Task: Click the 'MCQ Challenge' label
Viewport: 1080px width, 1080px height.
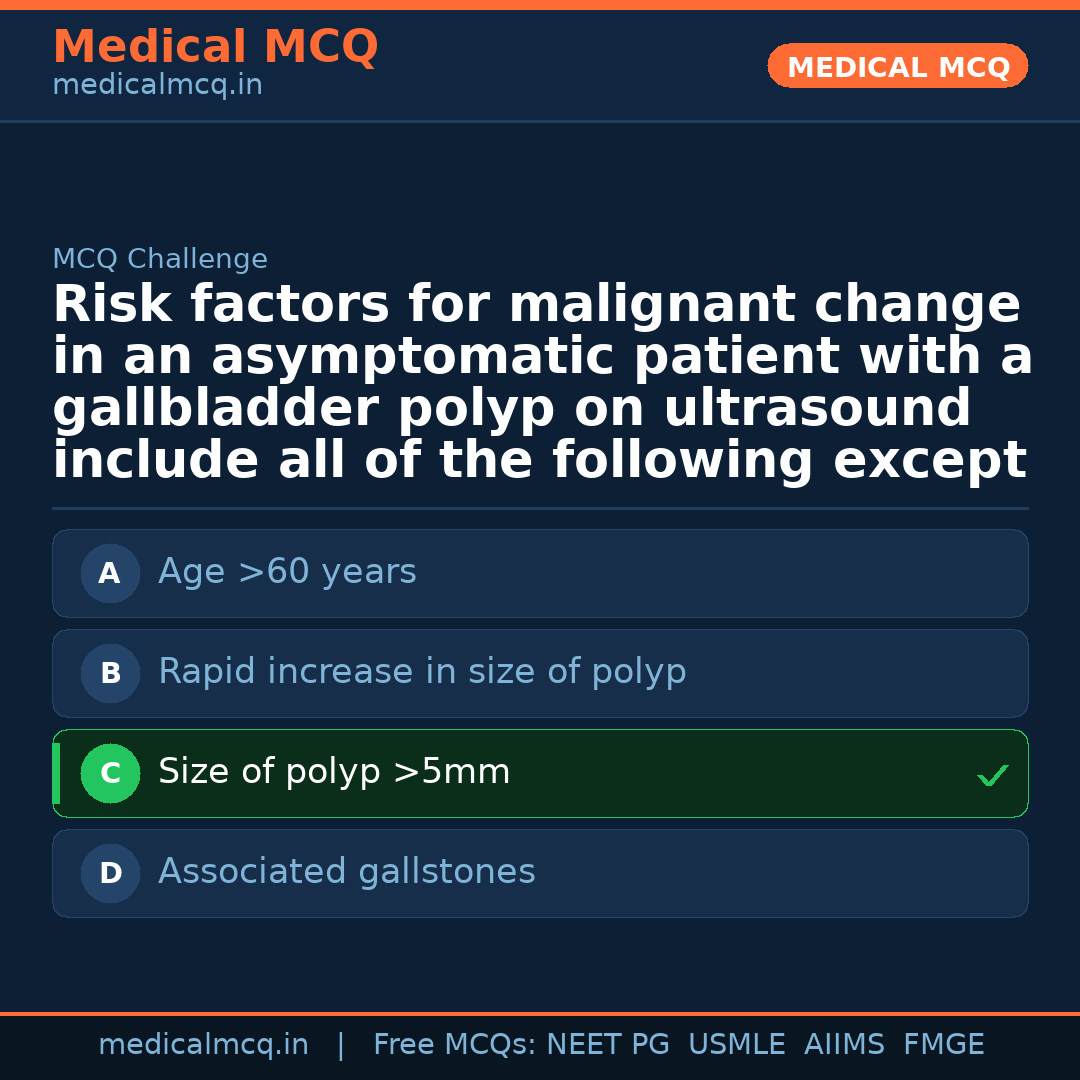Action: pos(160,260)
